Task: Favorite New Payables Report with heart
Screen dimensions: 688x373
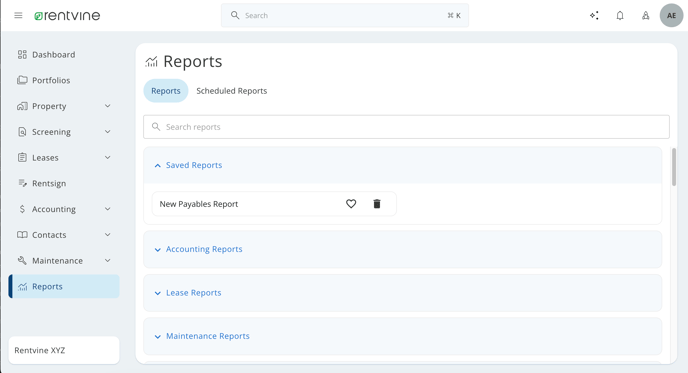Action: (351, 204)
